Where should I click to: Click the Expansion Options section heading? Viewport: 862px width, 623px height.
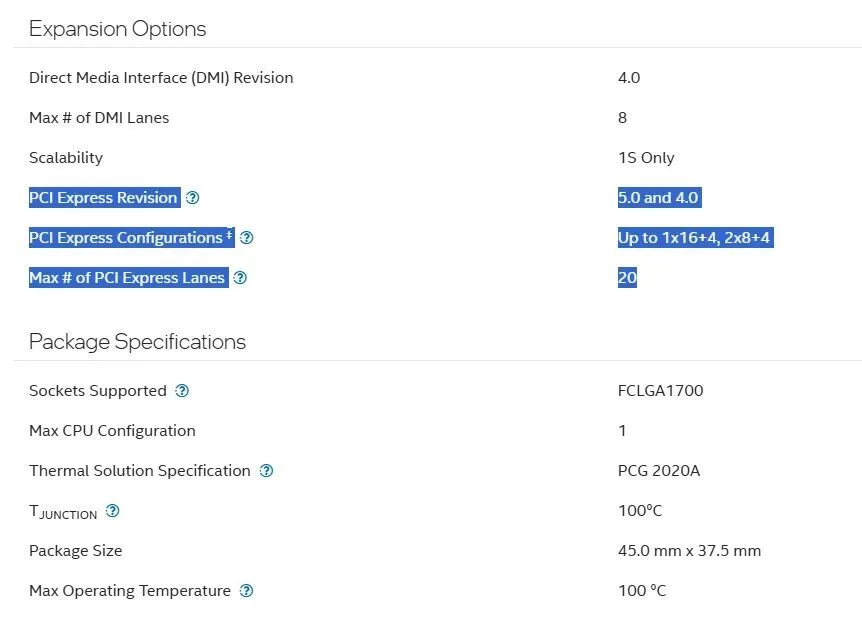coord(117,29)
